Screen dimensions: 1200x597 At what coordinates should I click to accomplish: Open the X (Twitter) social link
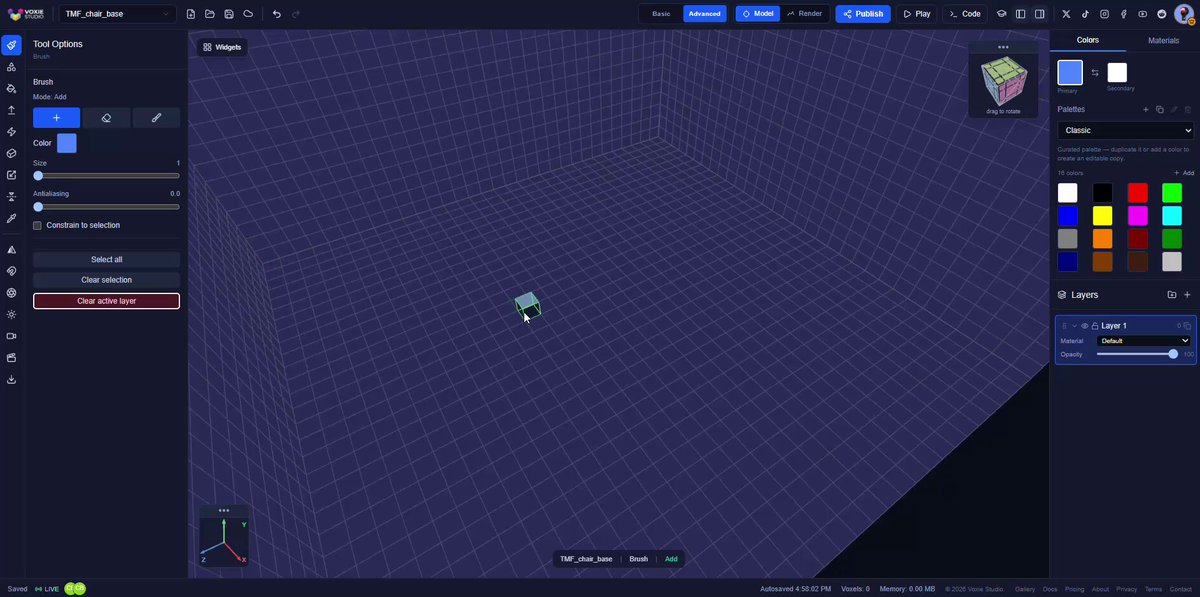point(1066,14)
